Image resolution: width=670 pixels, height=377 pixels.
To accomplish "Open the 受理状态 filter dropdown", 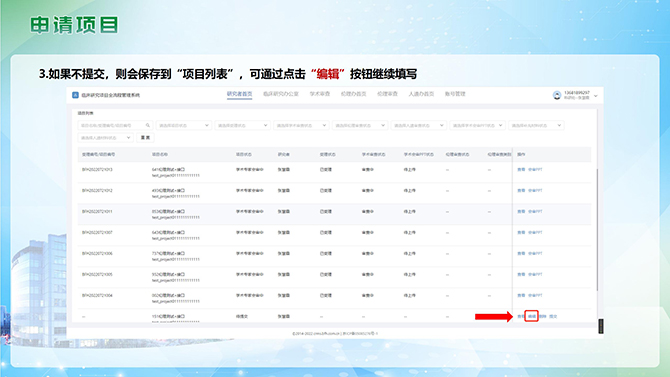I will (242, 125).
